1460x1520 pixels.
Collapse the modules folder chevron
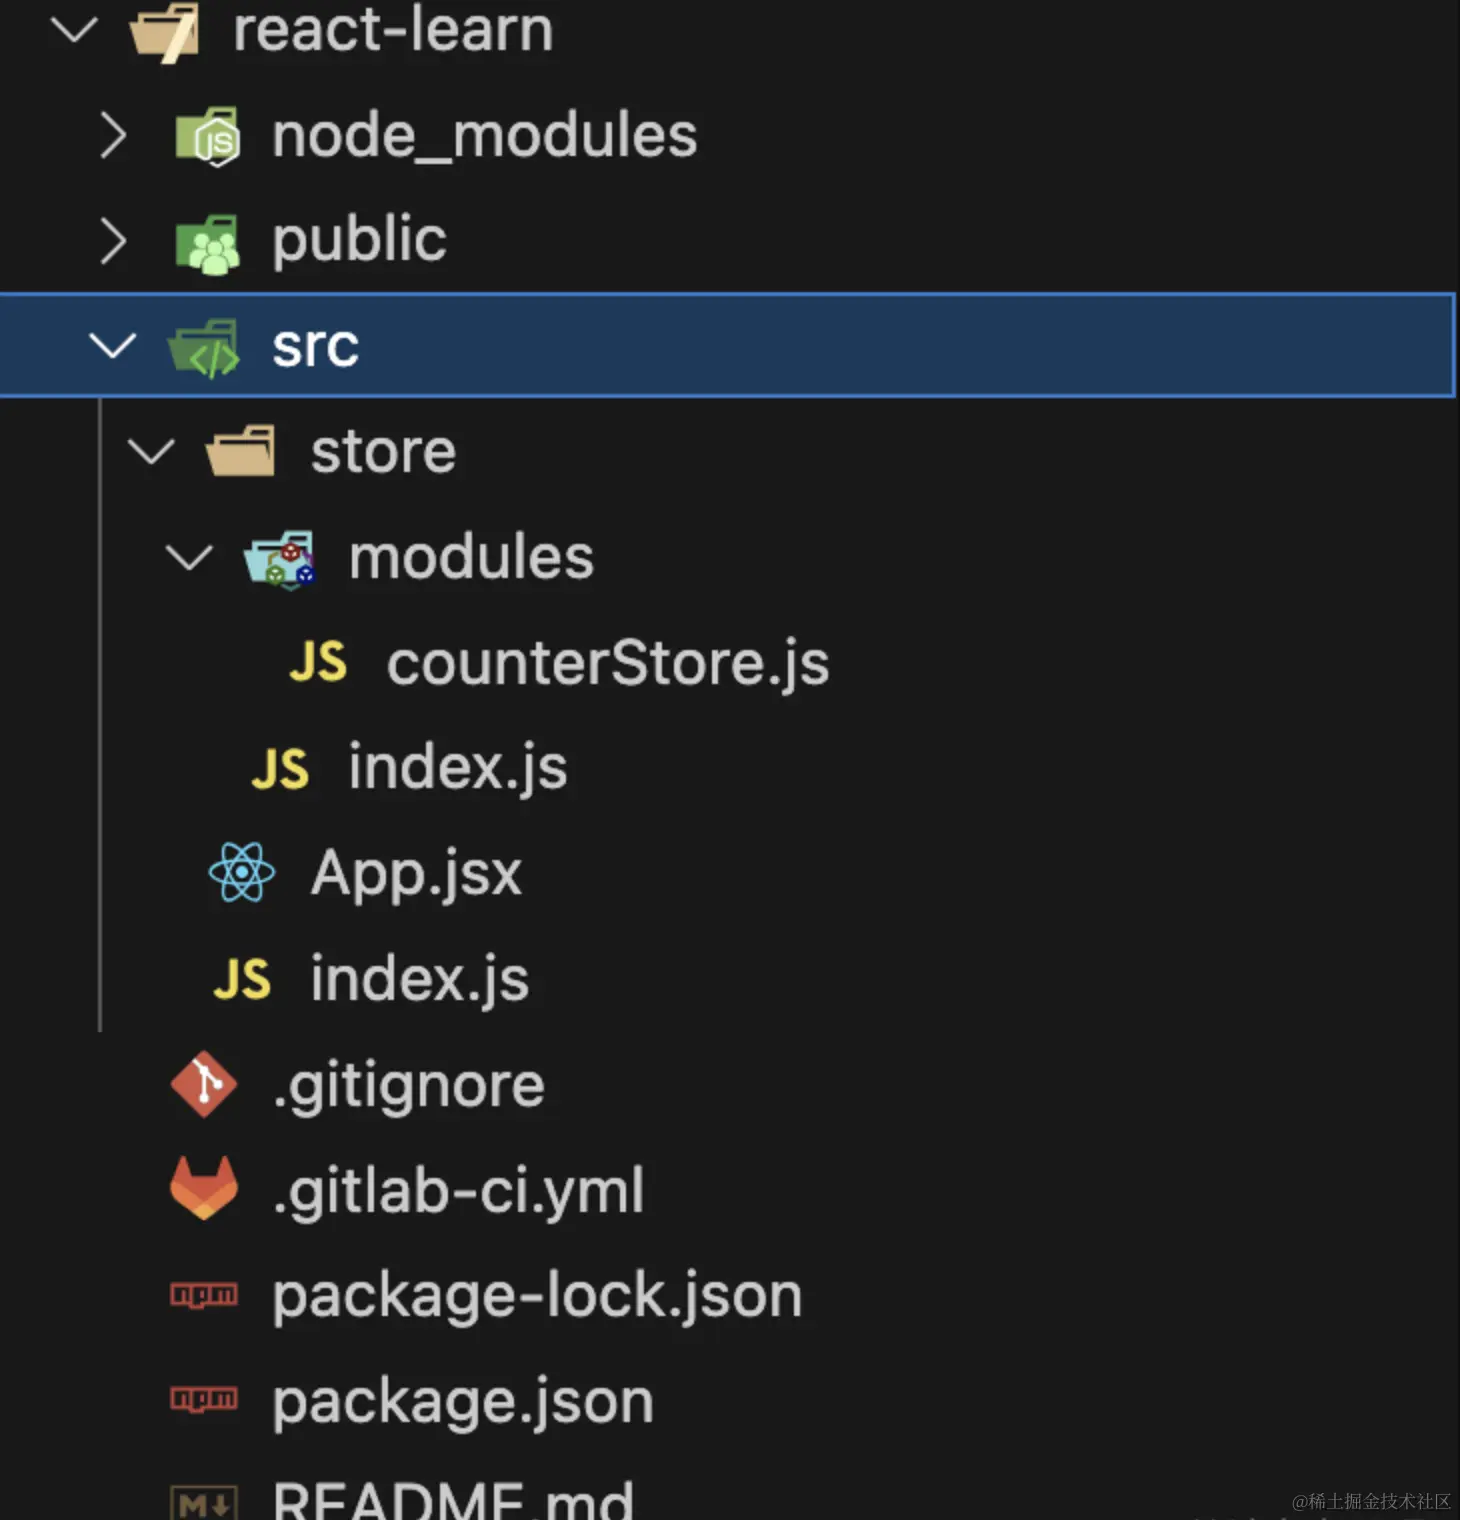[x=189, y=558]
